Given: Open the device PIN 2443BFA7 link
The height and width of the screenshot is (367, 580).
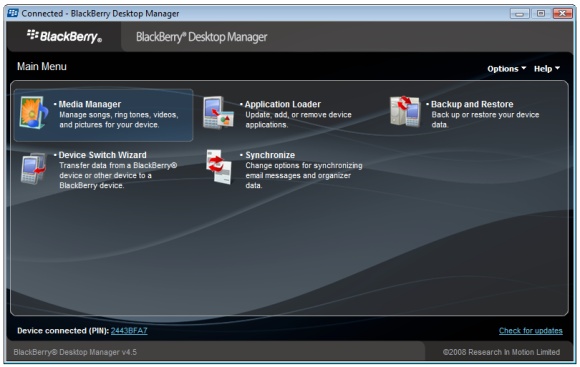Looking at the screenshot, I should (129, 331).
